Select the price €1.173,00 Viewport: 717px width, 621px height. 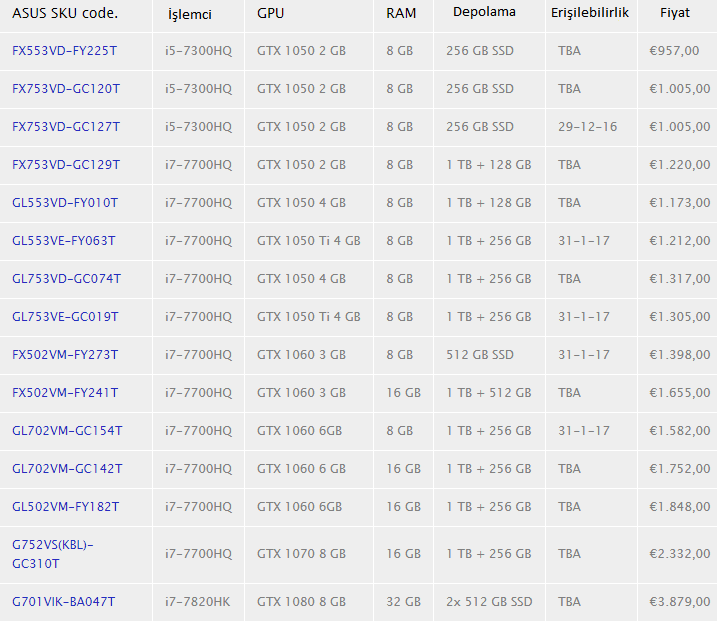coord(680,203)
